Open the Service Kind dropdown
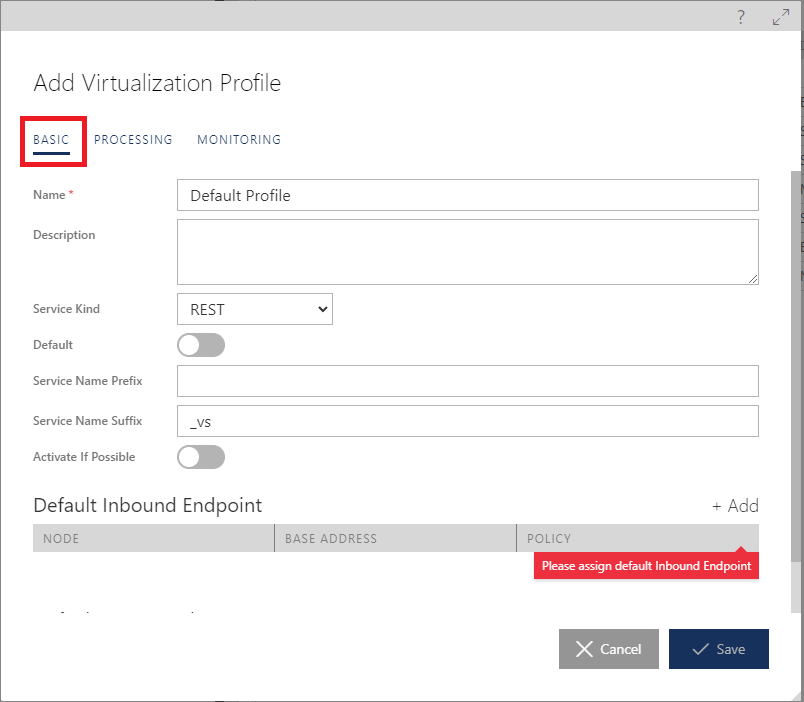 click(x=255, y=309)
